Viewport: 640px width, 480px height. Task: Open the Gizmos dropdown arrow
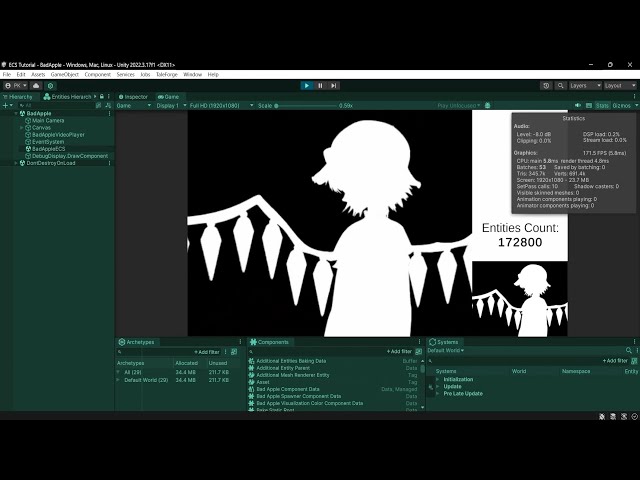(x=636, y=106)
